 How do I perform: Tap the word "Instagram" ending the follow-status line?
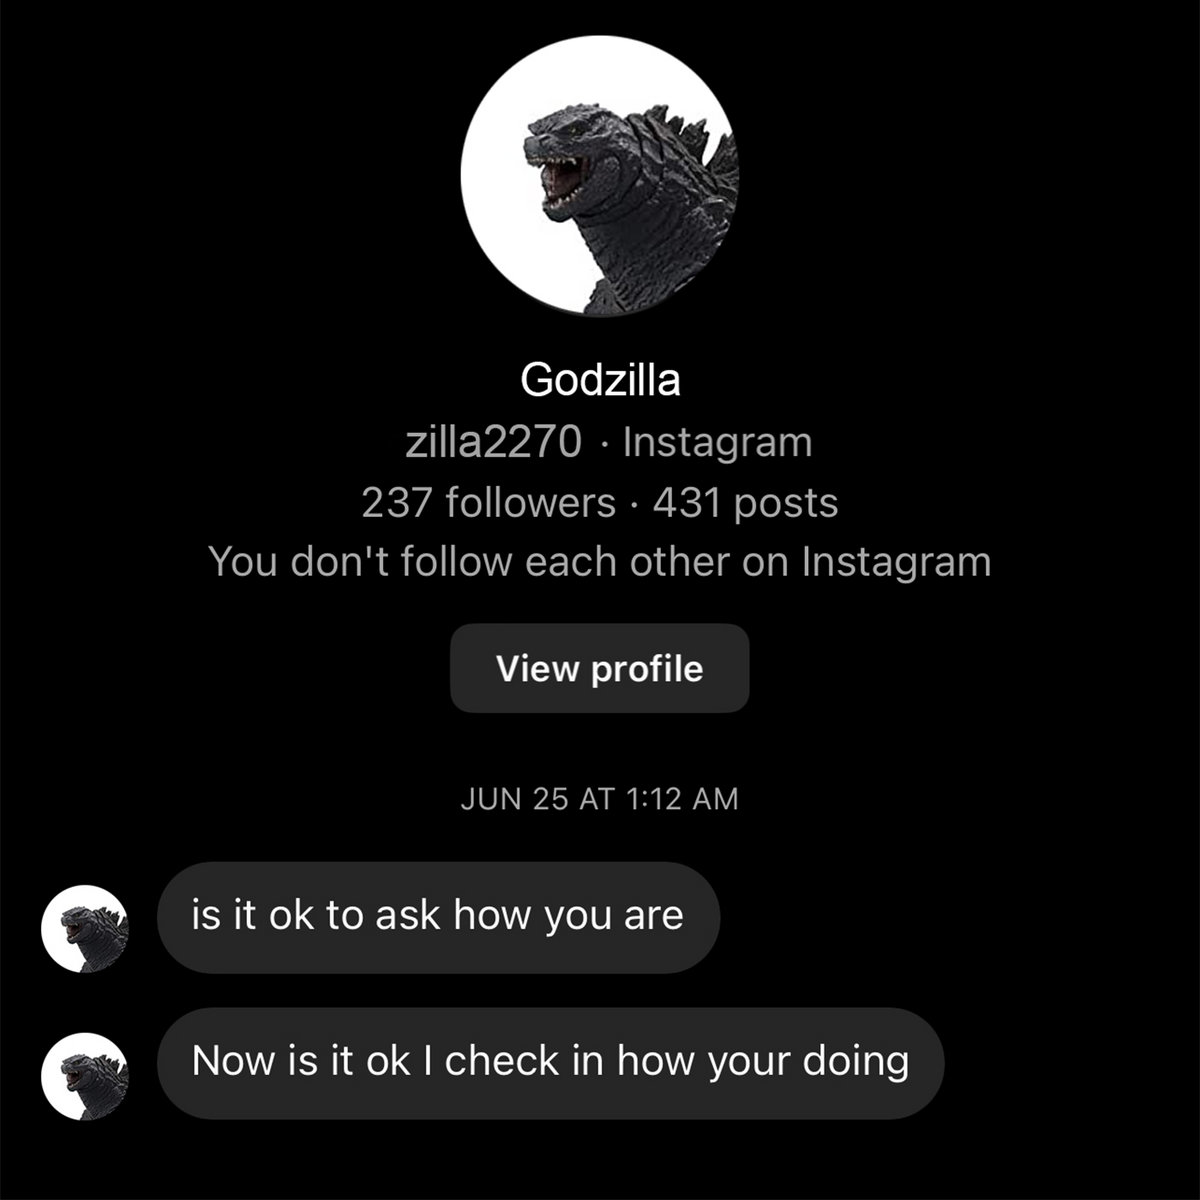tap(896, 563)
